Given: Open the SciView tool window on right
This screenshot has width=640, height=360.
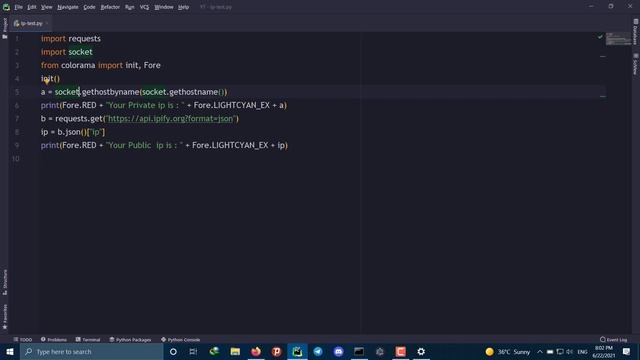Looking at the screenshot, I should [636, 64].
